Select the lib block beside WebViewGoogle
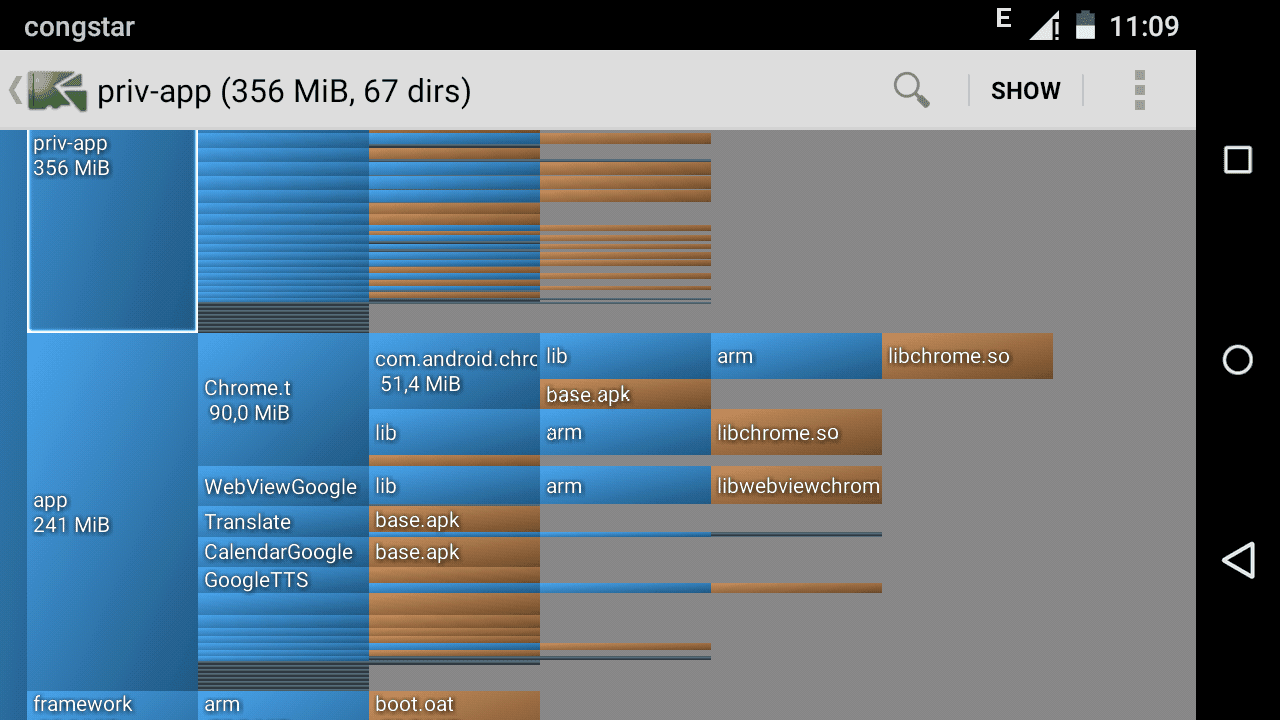 coord(454,485)
